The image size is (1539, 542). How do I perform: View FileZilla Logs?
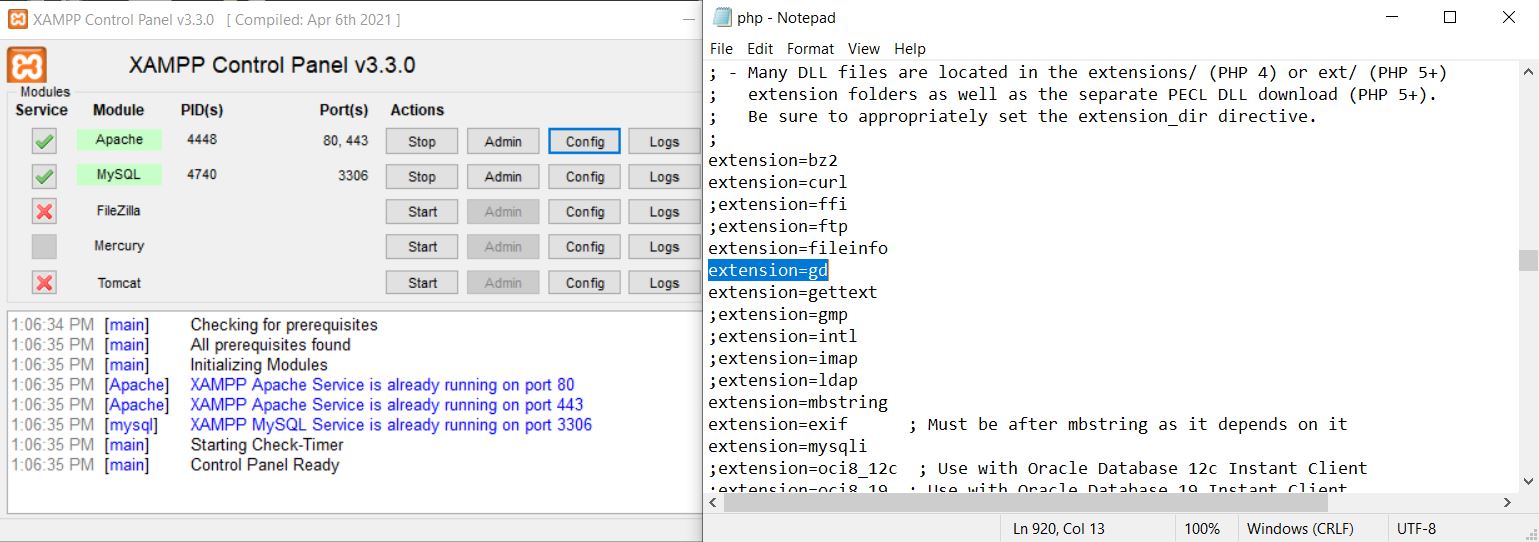coord(664,211)
